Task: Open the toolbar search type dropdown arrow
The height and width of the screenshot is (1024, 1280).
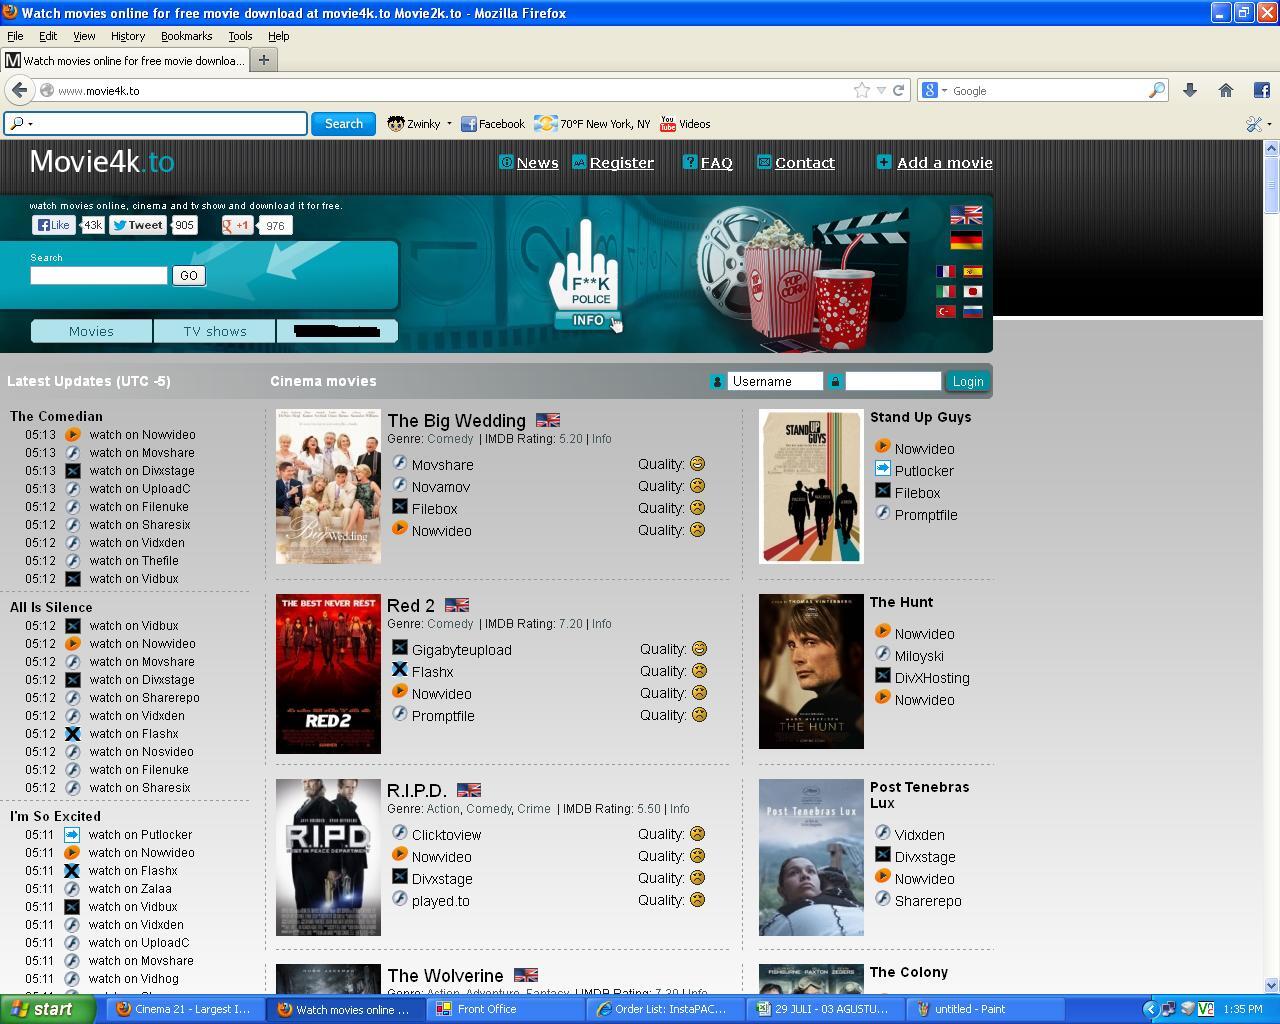Action: 30,124
